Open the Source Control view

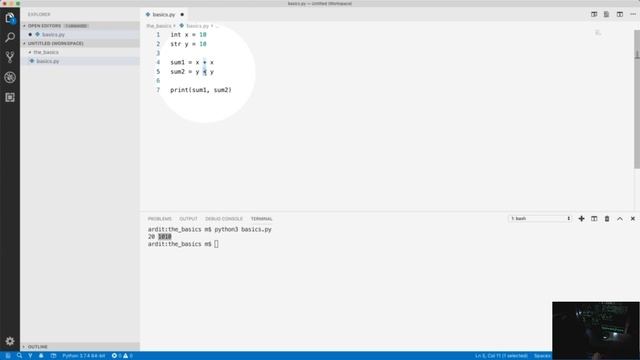click(10, 57)
